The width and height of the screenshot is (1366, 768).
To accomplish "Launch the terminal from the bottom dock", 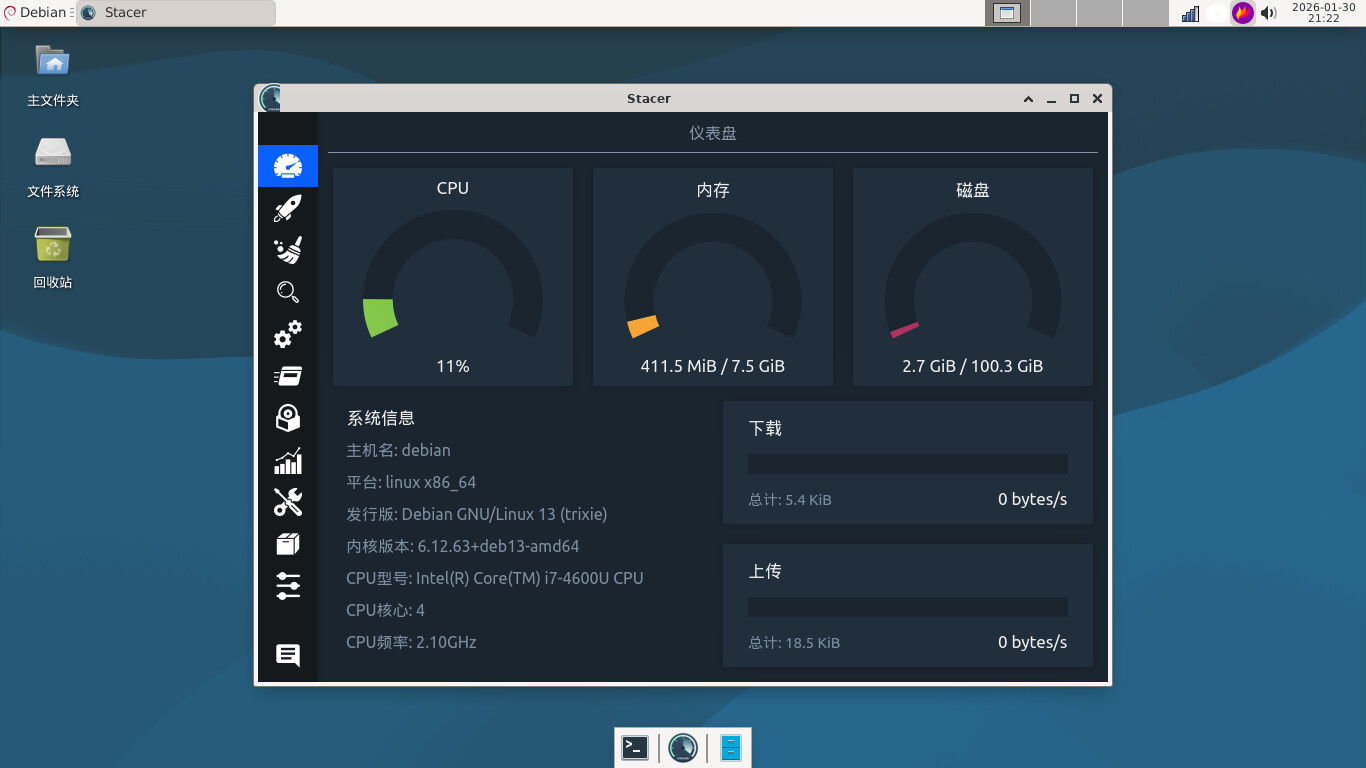I will [x=635, y=748].
